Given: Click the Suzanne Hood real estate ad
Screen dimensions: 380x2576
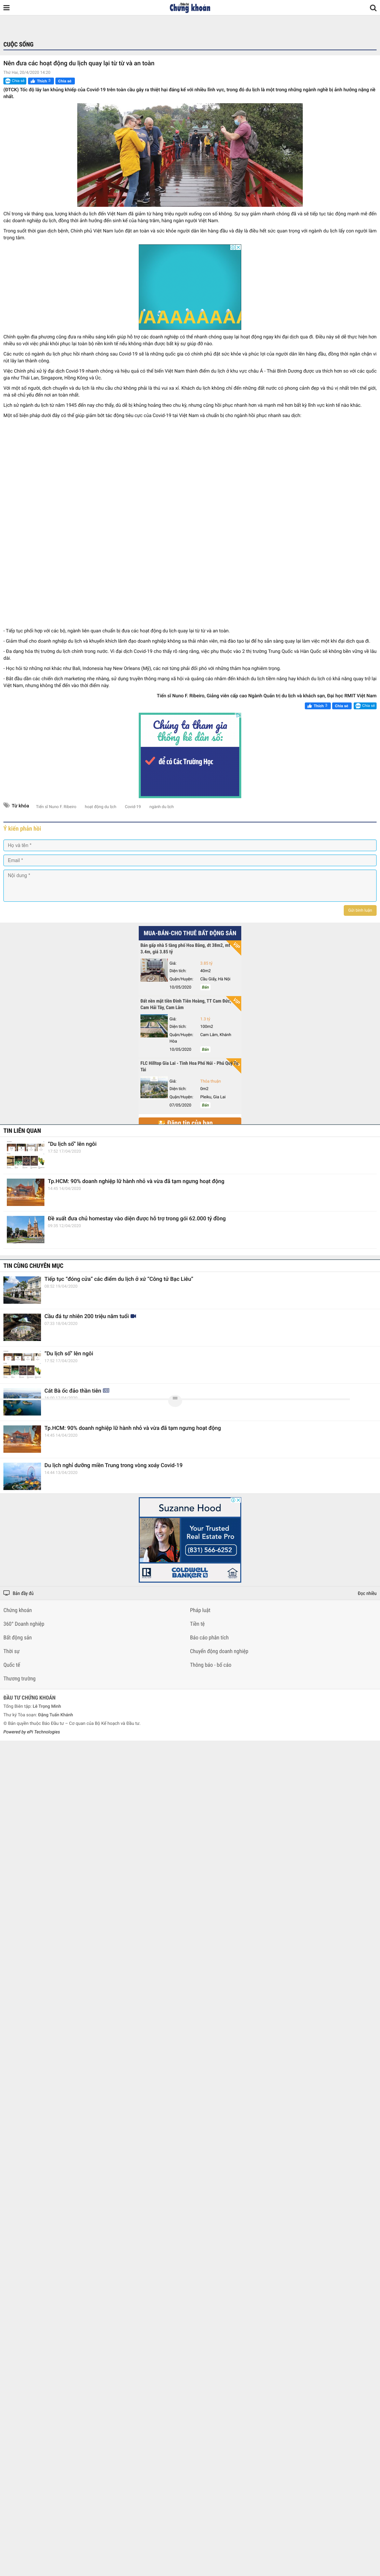Looking at the screenshot, I should [x=190, y=1540].
